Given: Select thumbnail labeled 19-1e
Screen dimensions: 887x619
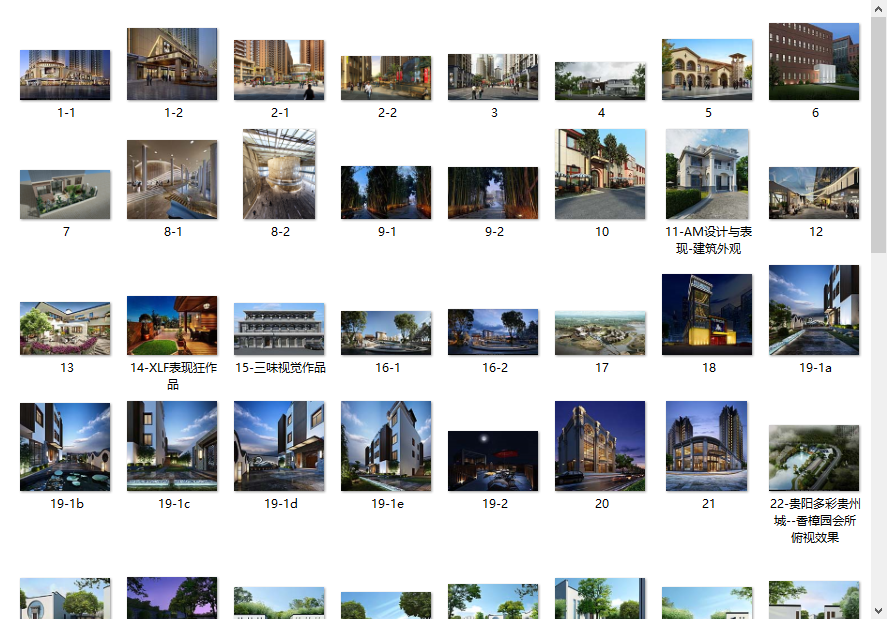Looking at the screenshot, I should (x=386, y=446).
